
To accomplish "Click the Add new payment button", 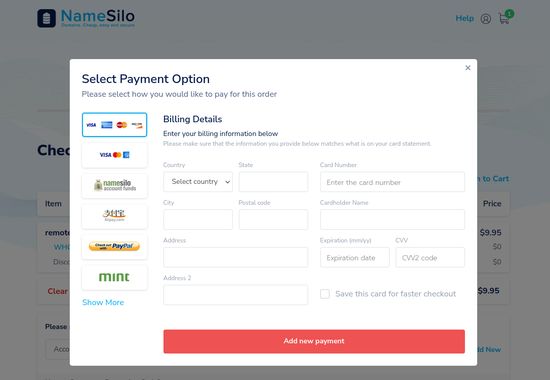I will tap(314, 341).
